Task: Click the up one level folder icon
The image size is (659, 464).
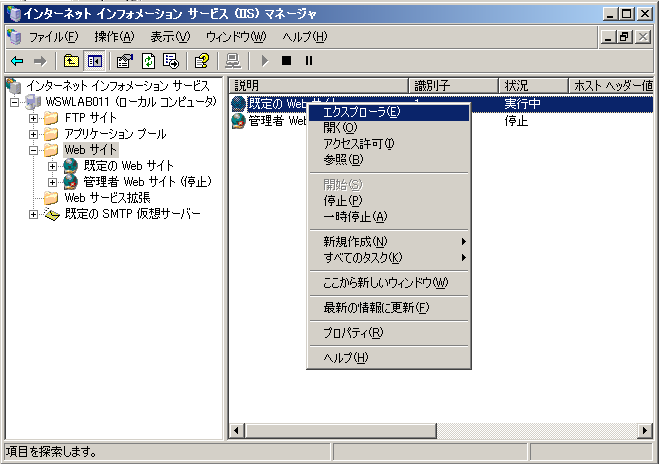Action: point(70,61)
